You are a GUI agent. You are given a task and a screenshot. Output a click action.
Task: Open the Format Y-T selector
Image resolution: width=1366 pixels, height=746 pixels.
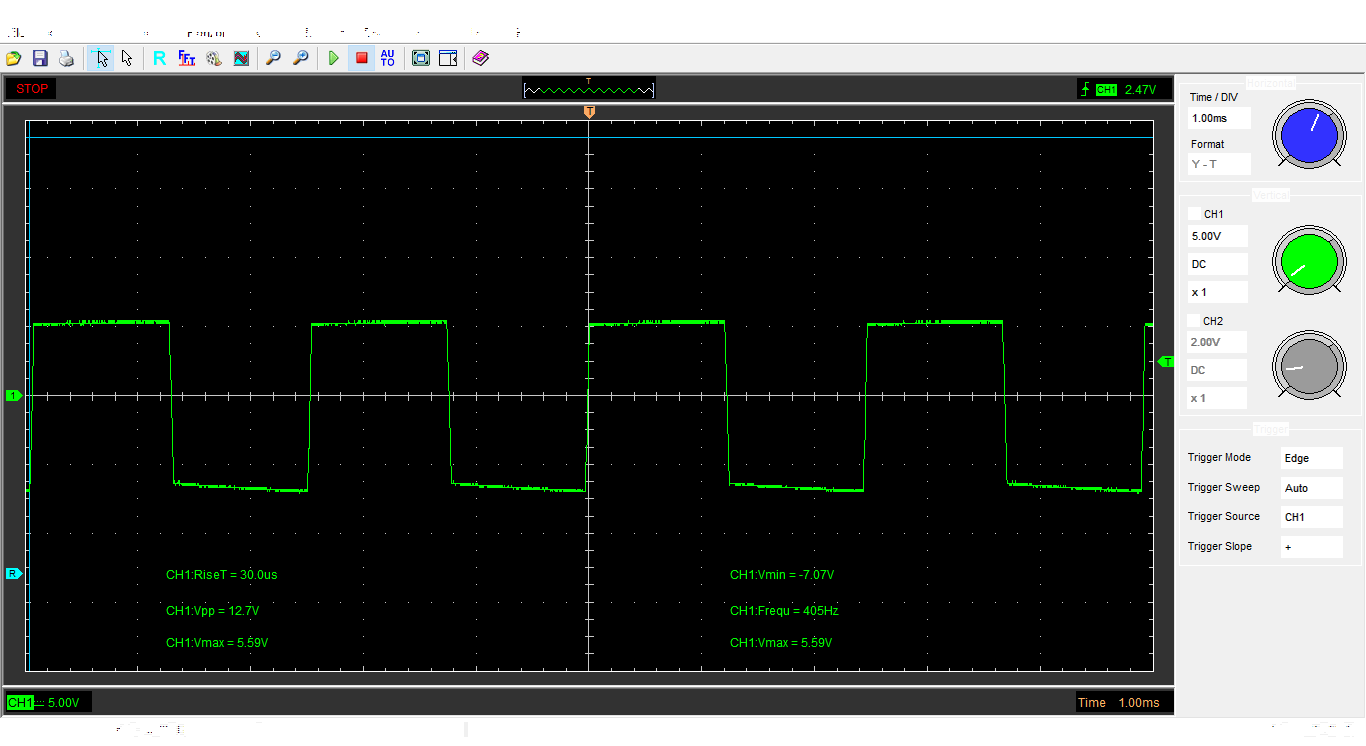(1219, 163)
